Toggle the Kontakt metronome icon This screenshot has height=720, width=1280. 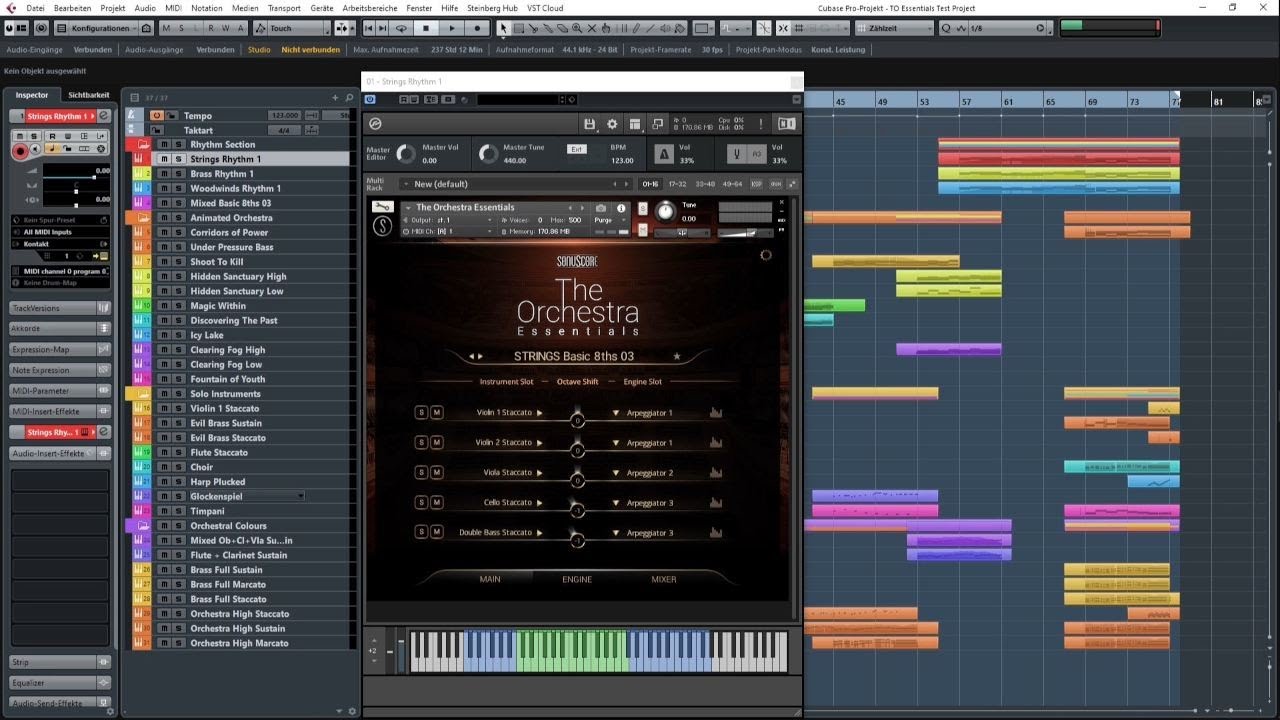click(x=664, y=154)
